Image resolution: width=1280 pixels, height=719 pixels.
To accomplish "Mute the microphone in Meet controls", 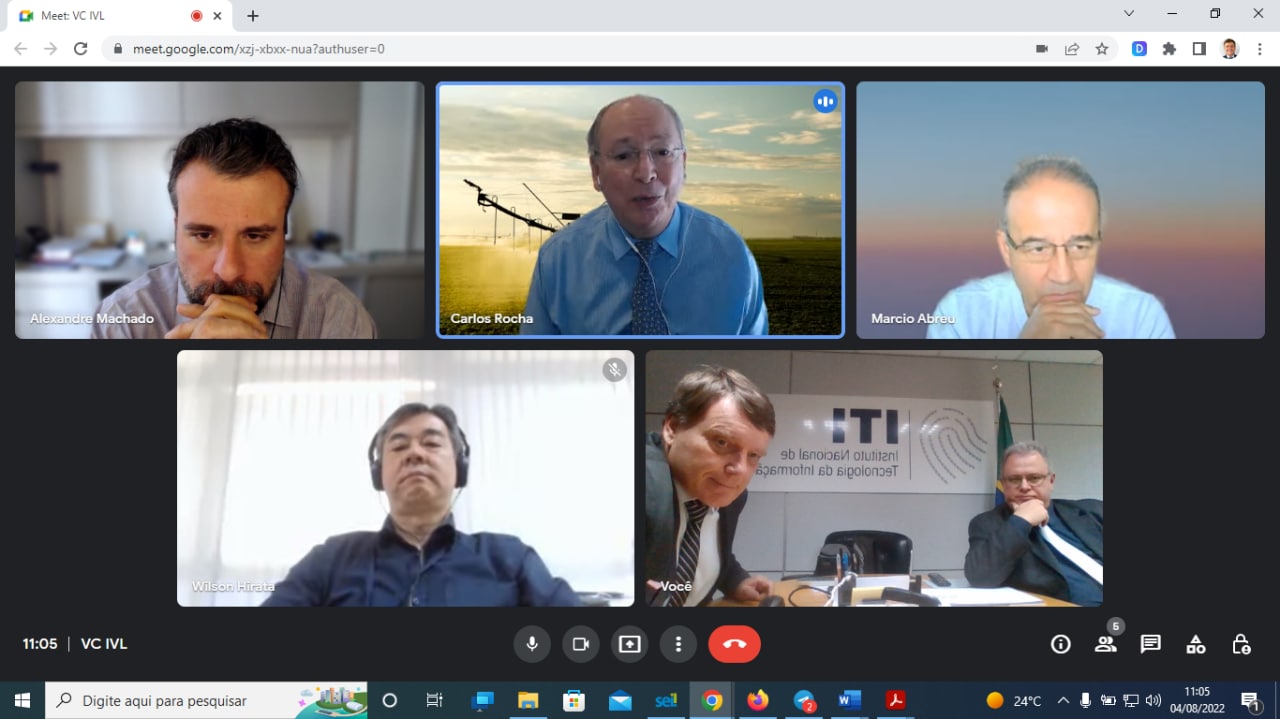I will [532, 644].
